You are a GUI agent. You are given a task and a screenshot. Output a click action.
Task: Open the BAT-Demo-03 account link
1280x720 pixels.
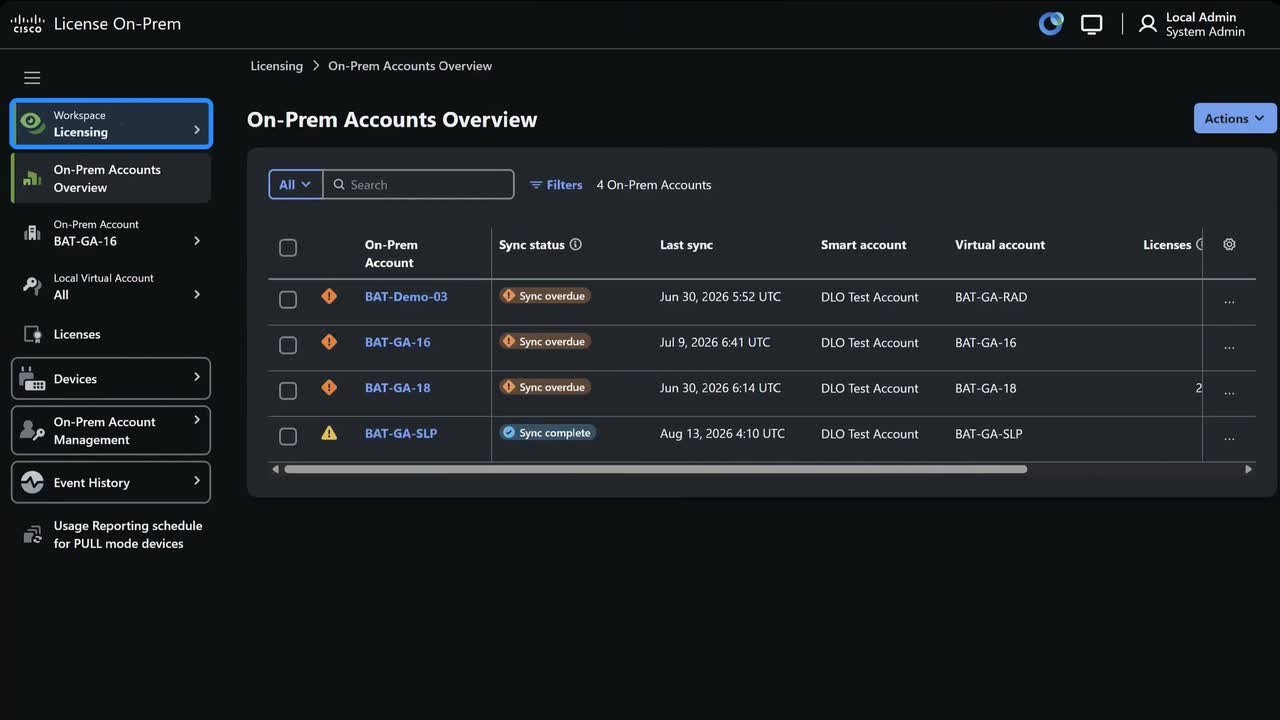point(406,297)
